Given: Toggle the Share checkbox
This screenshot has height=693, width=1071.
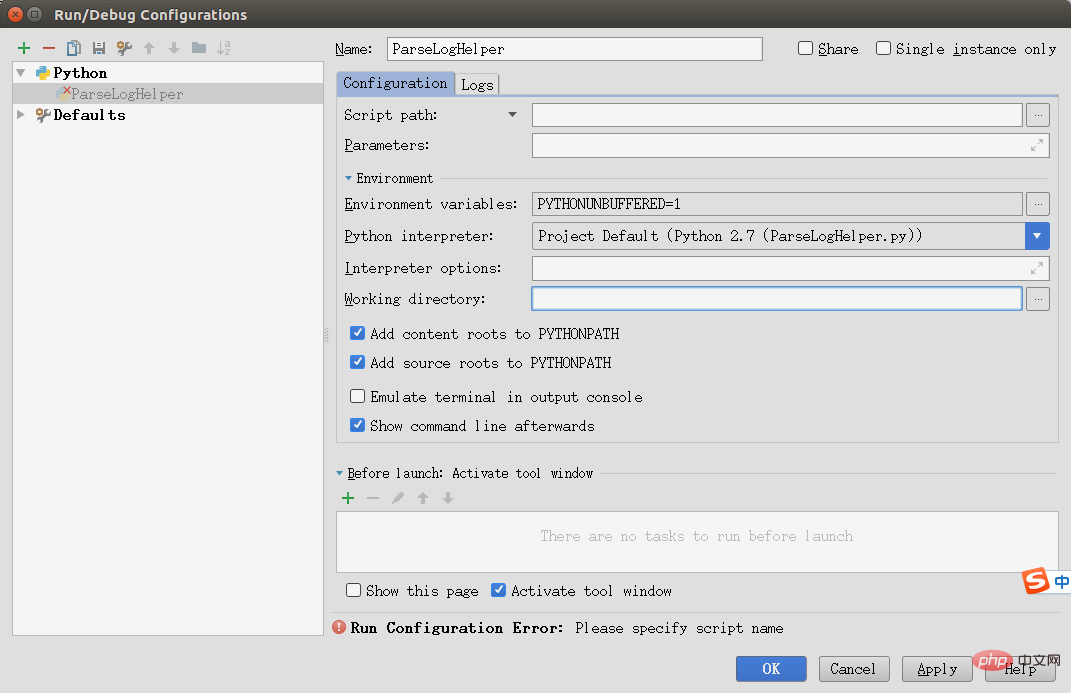Looking at the screenshot, I should pos(805,48).
